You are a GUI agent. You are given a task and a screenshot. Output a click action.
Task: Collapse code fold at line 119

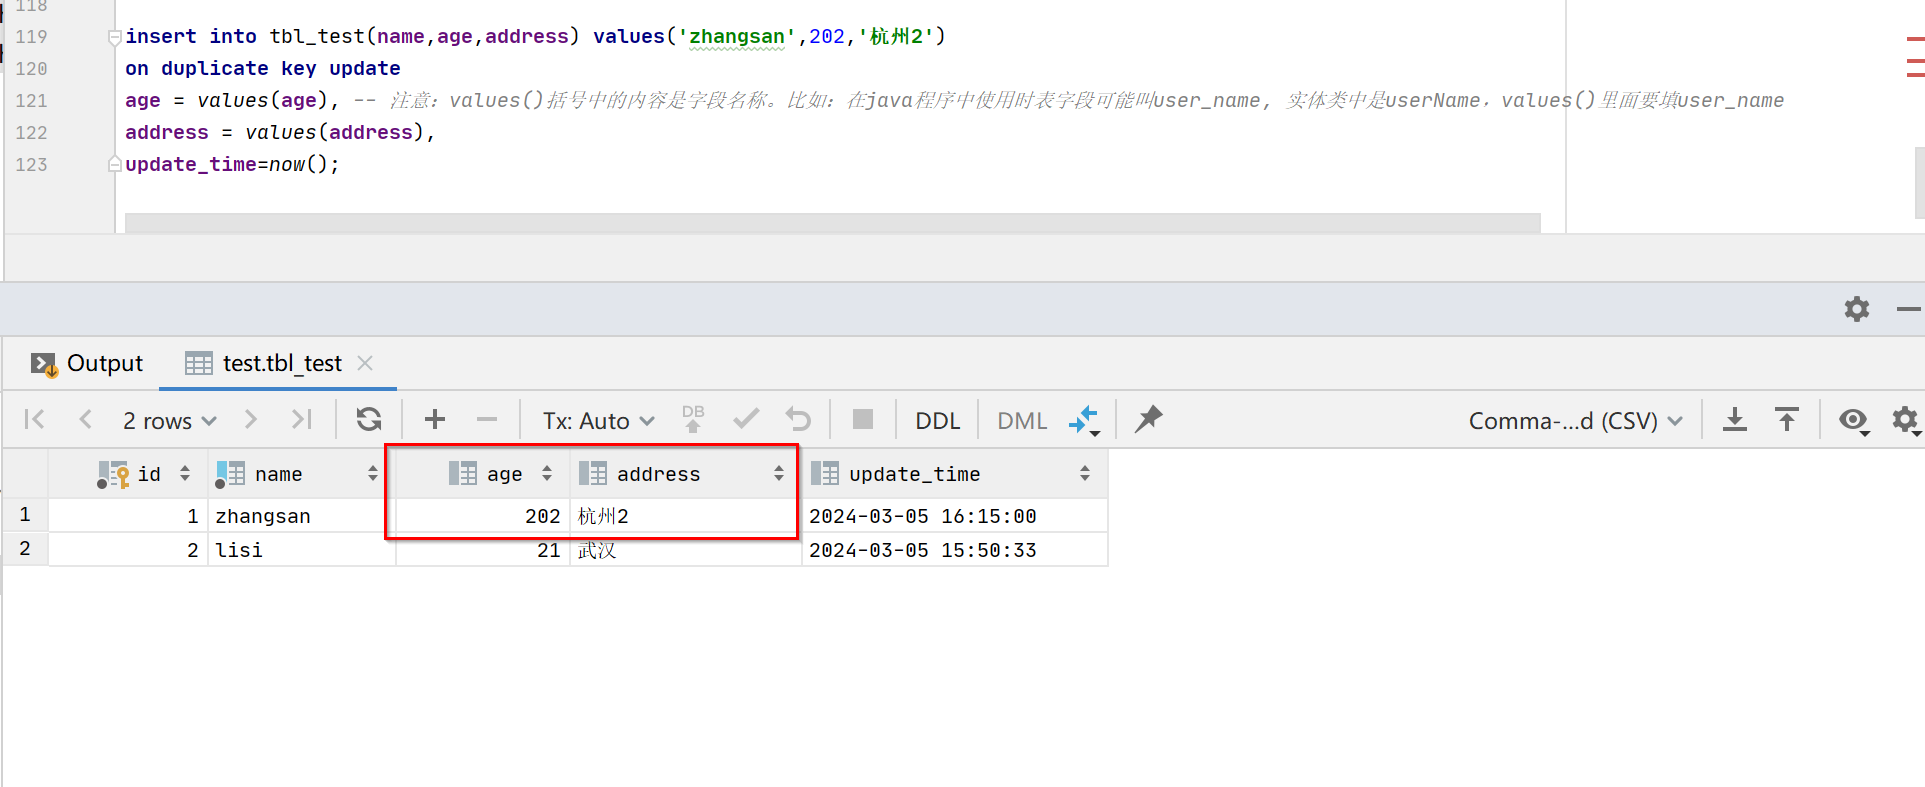[115, 37]
